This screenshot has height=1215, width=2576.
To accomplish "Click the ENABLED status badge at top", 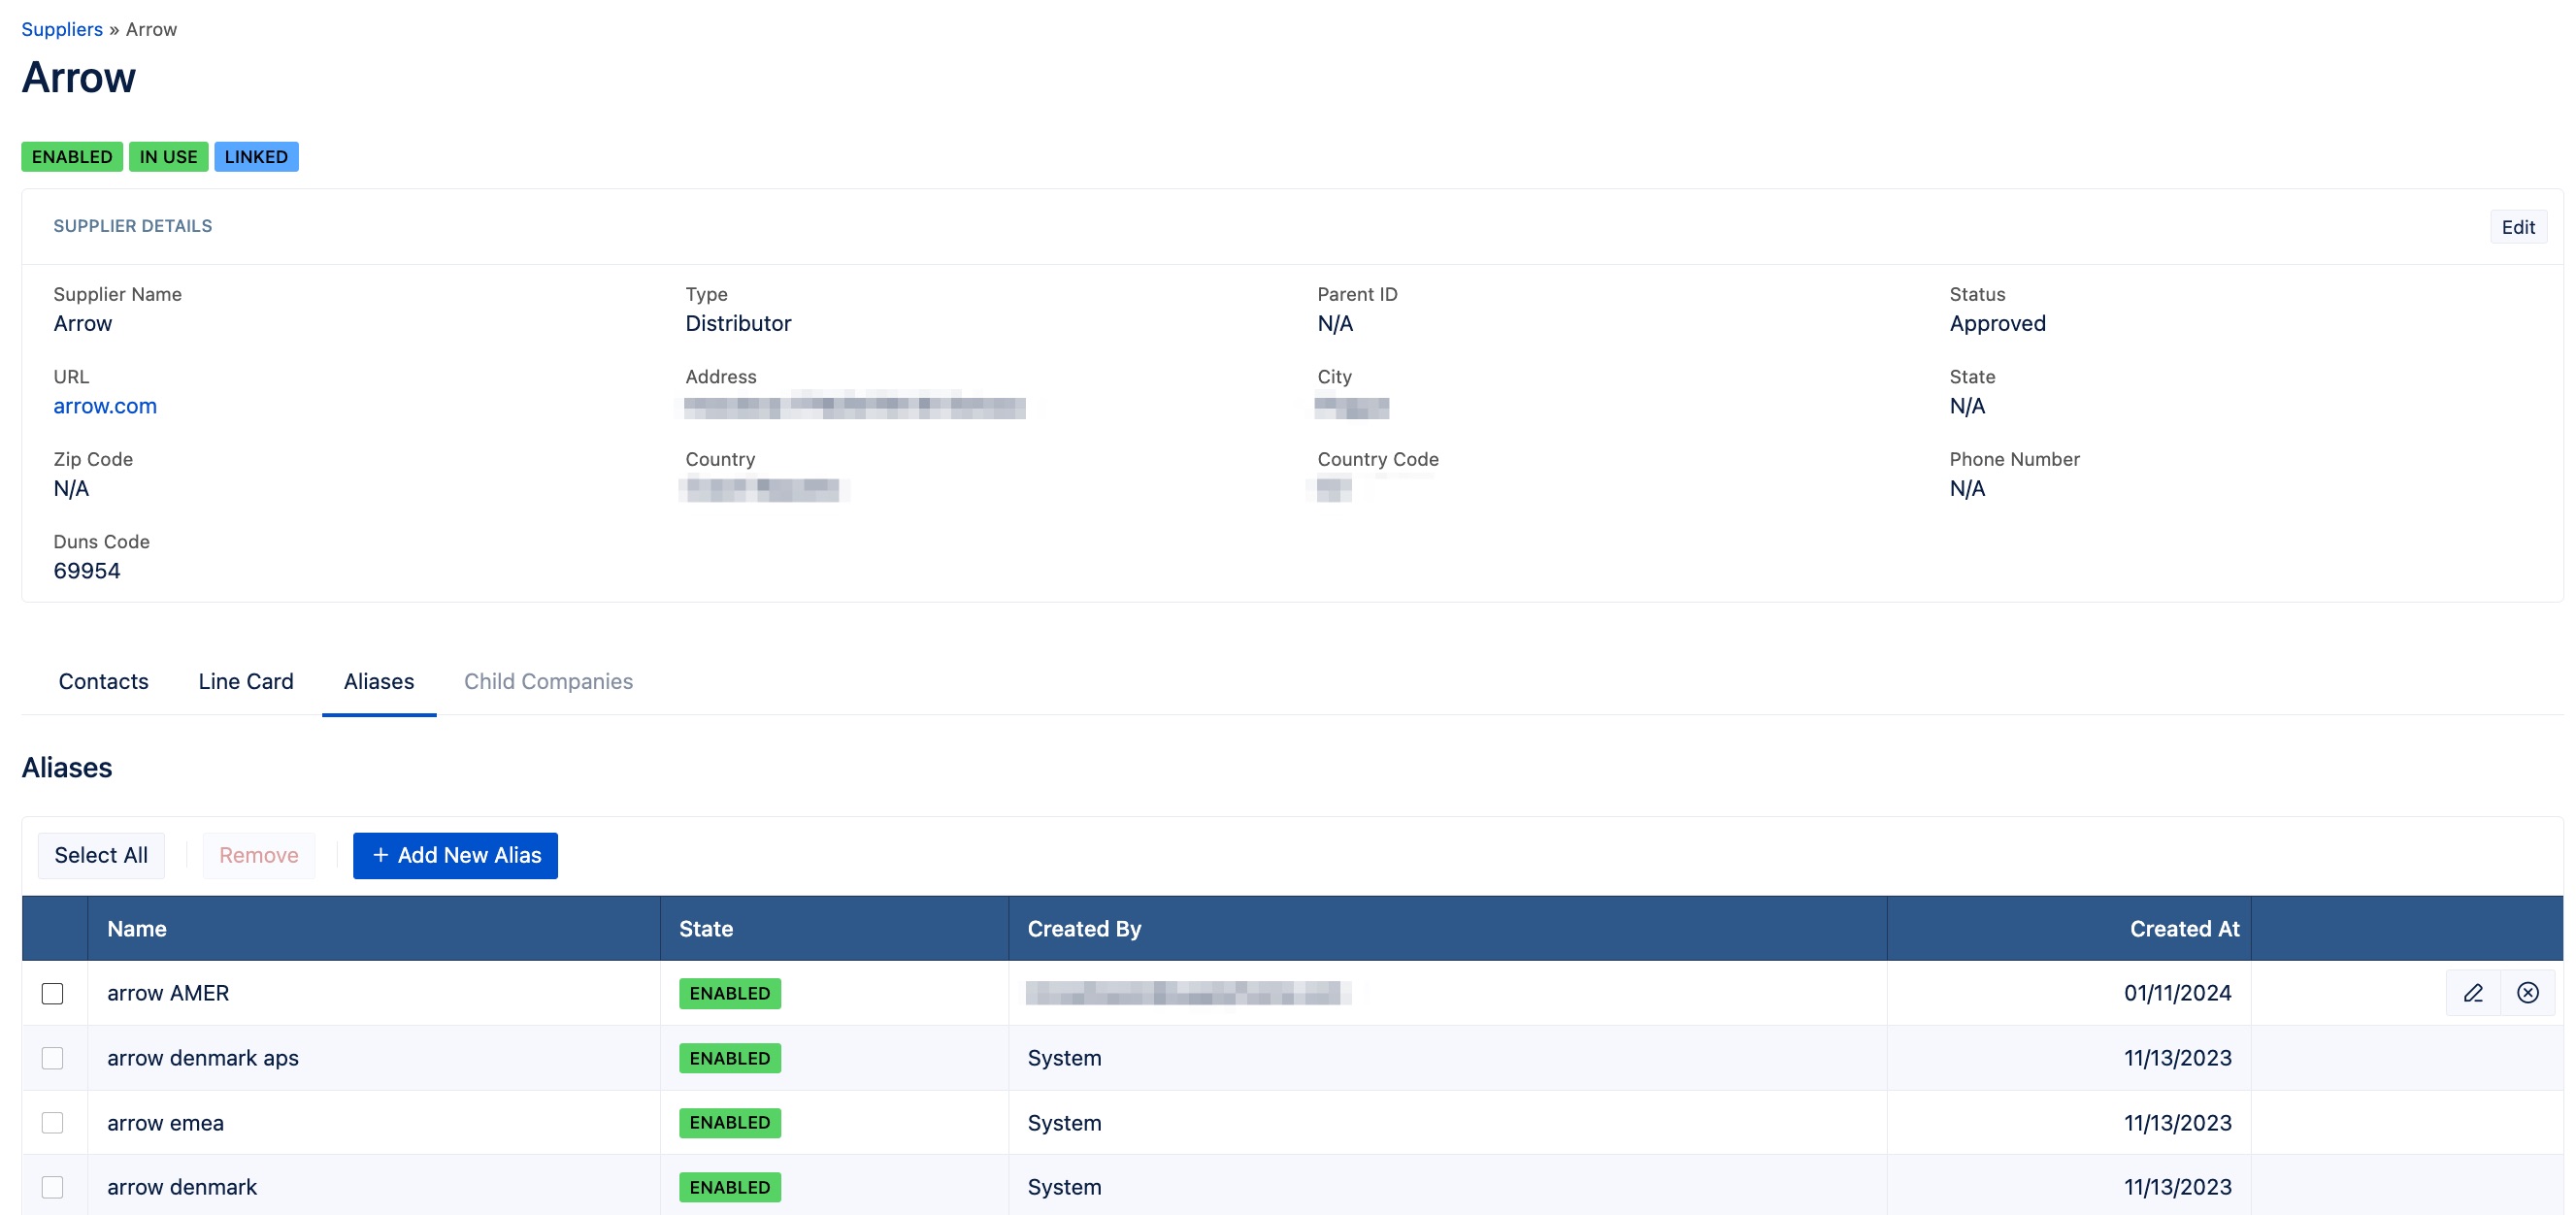I will coord(72,157).
